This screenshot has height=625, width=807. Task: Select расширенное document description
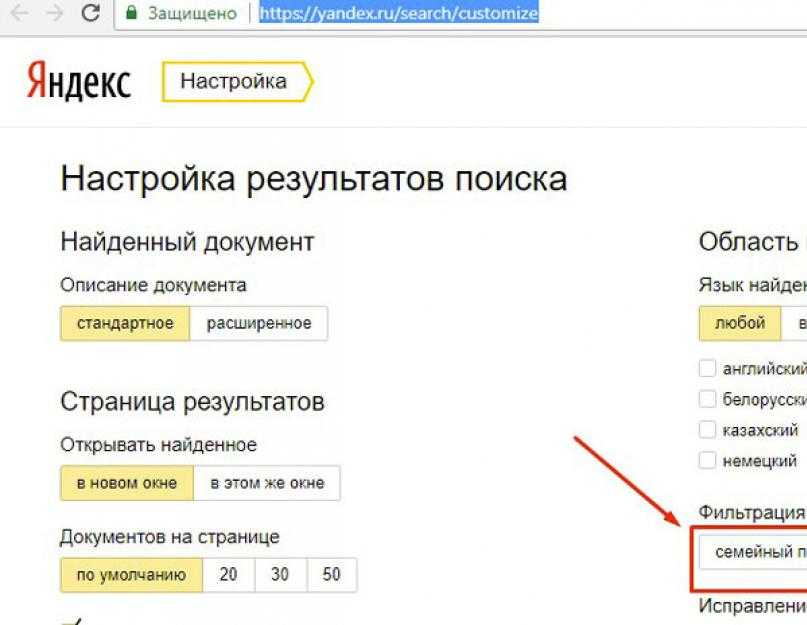[259, 323]
